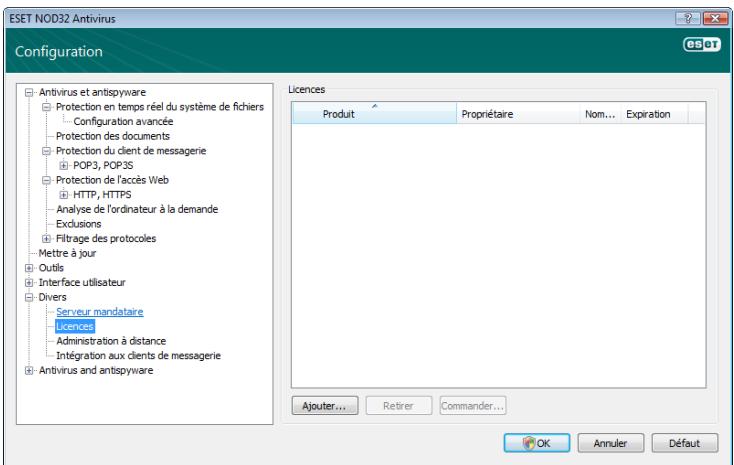Viewport: 734px width, 465px height.
Task: Select Antivirus et antispyware tree item
Action: 92,92
